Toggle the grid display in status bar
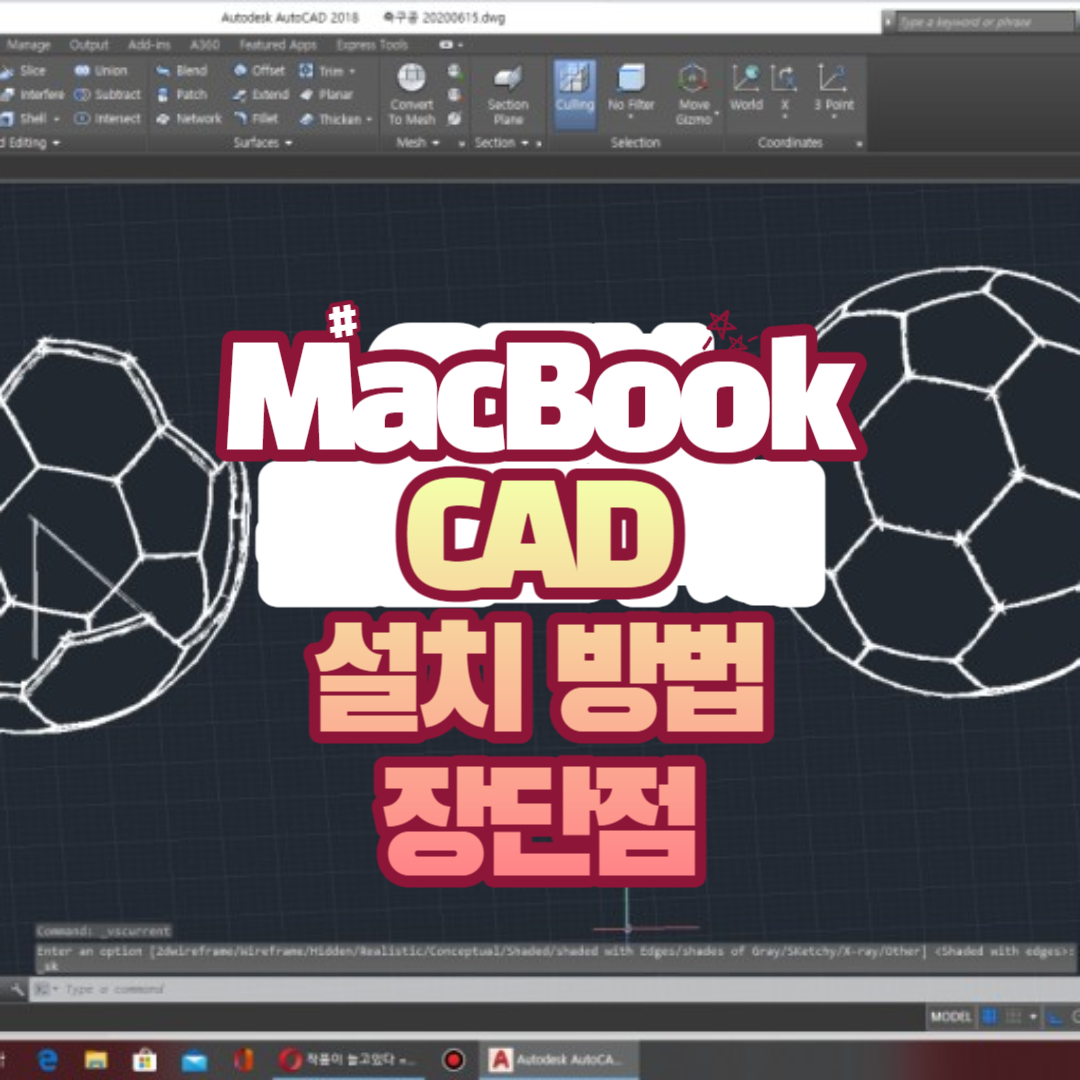 [x=989, y=1016]
